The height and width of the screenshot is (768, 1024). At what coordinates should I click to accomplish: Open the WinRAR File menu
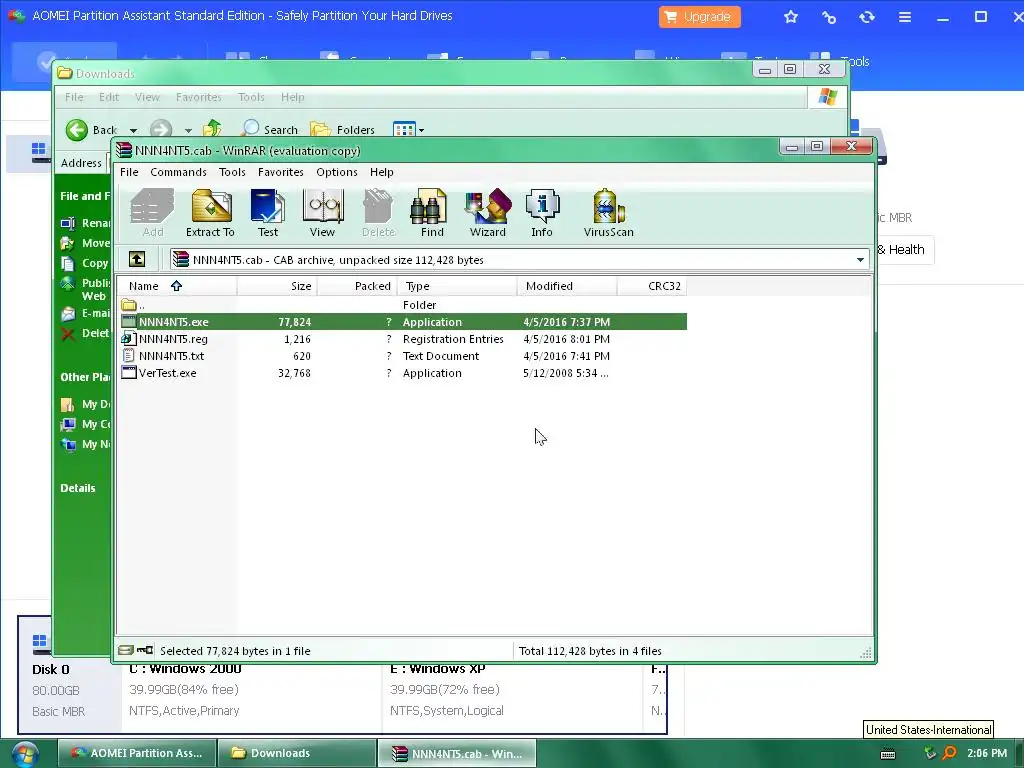point(129,172)
